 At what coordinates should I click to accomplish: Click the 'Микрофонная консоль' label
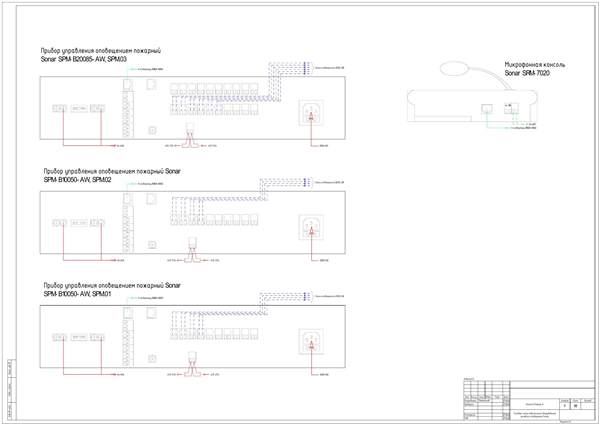click(535, 65)
